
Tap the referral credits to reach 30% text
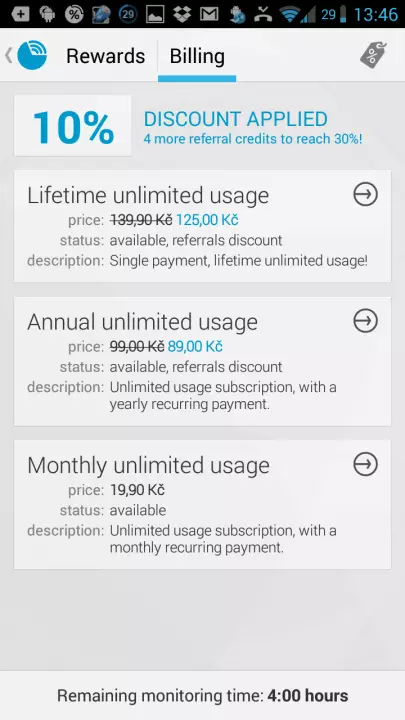click(253, 139)
